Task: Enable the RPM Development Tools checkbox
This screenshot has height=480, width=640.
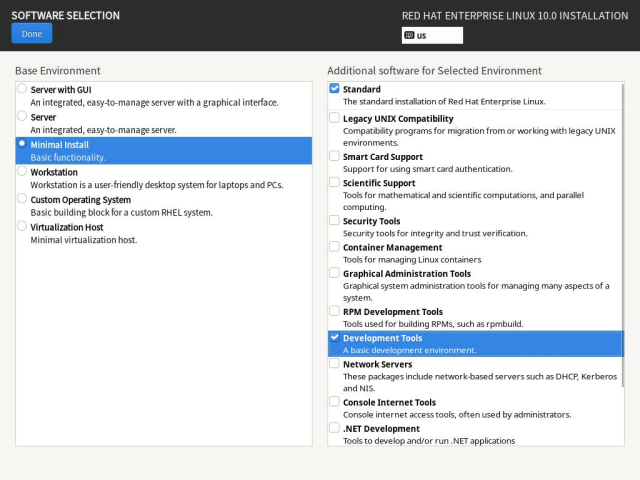Action: (x=334, y=311)
